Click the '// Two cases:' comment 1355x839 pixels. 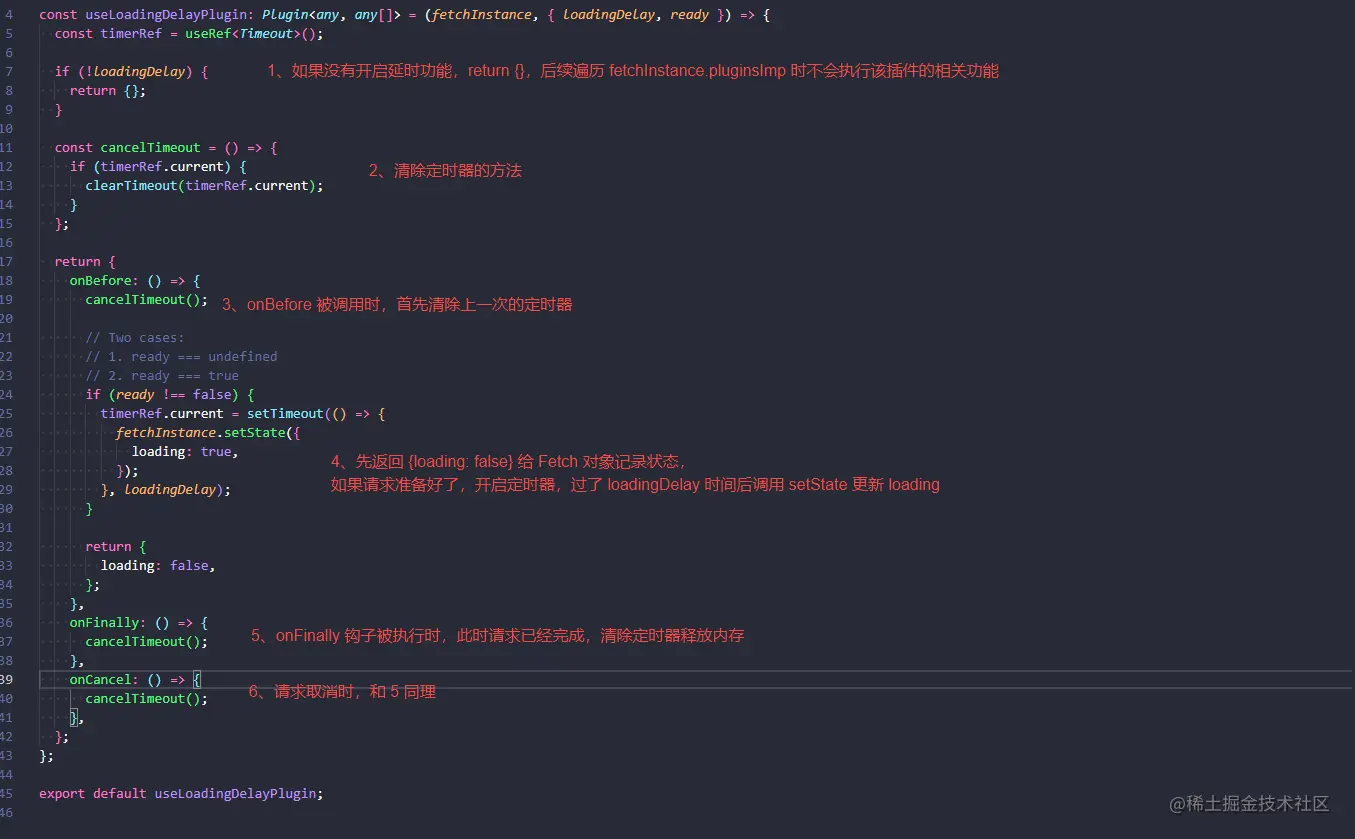(x=135, y=338)
